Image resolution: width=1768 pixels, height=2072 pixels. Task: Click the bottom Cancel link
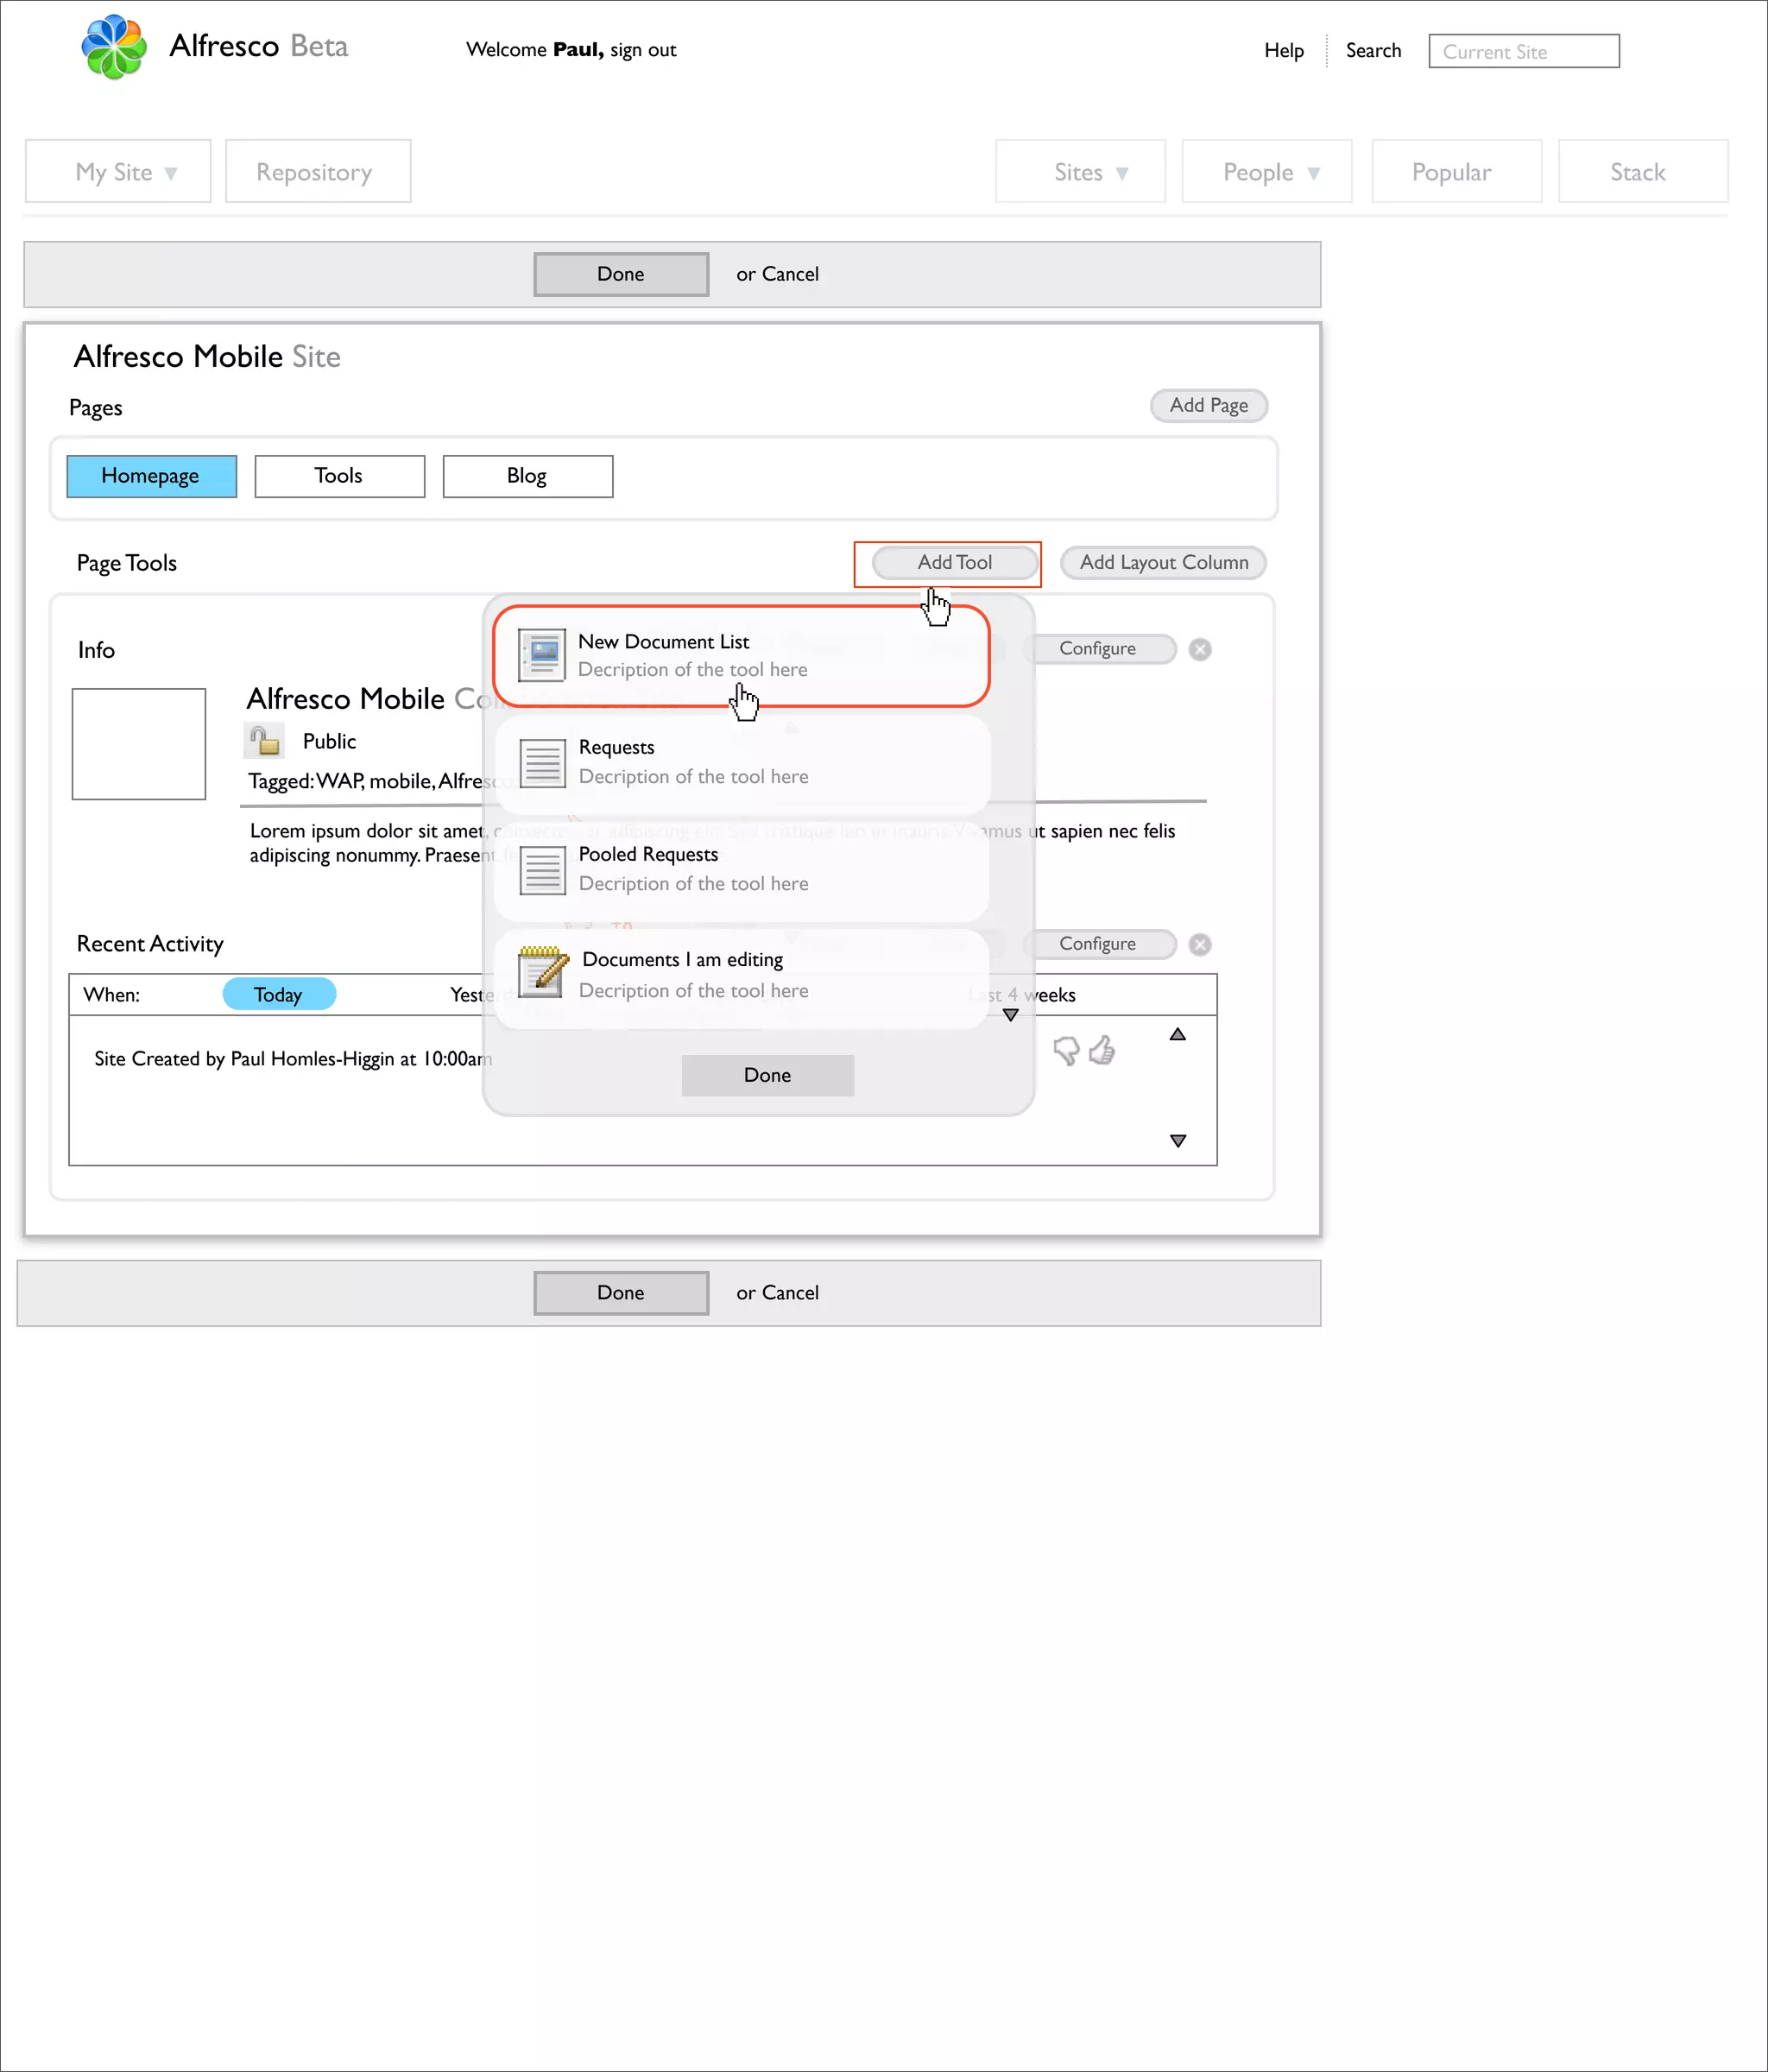coord(790,1293)
